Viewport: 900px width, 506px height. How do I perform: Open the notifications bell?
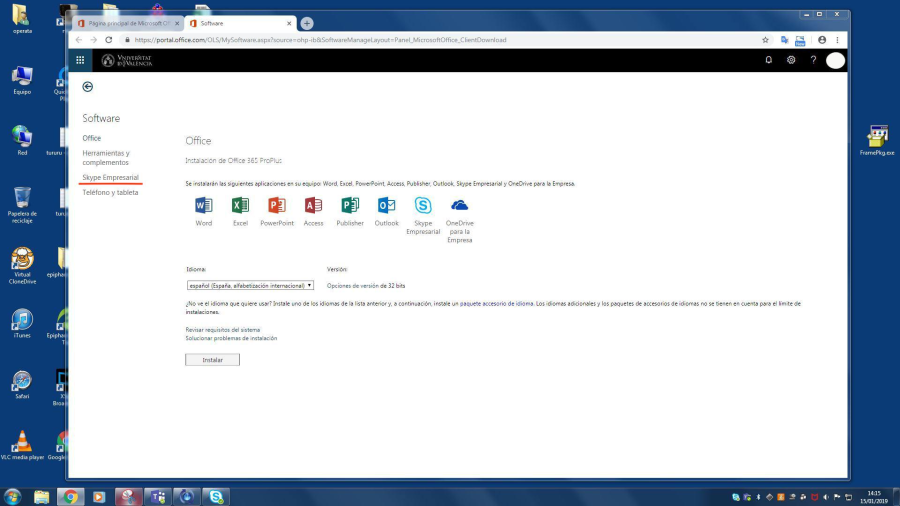tap(769, 60)
